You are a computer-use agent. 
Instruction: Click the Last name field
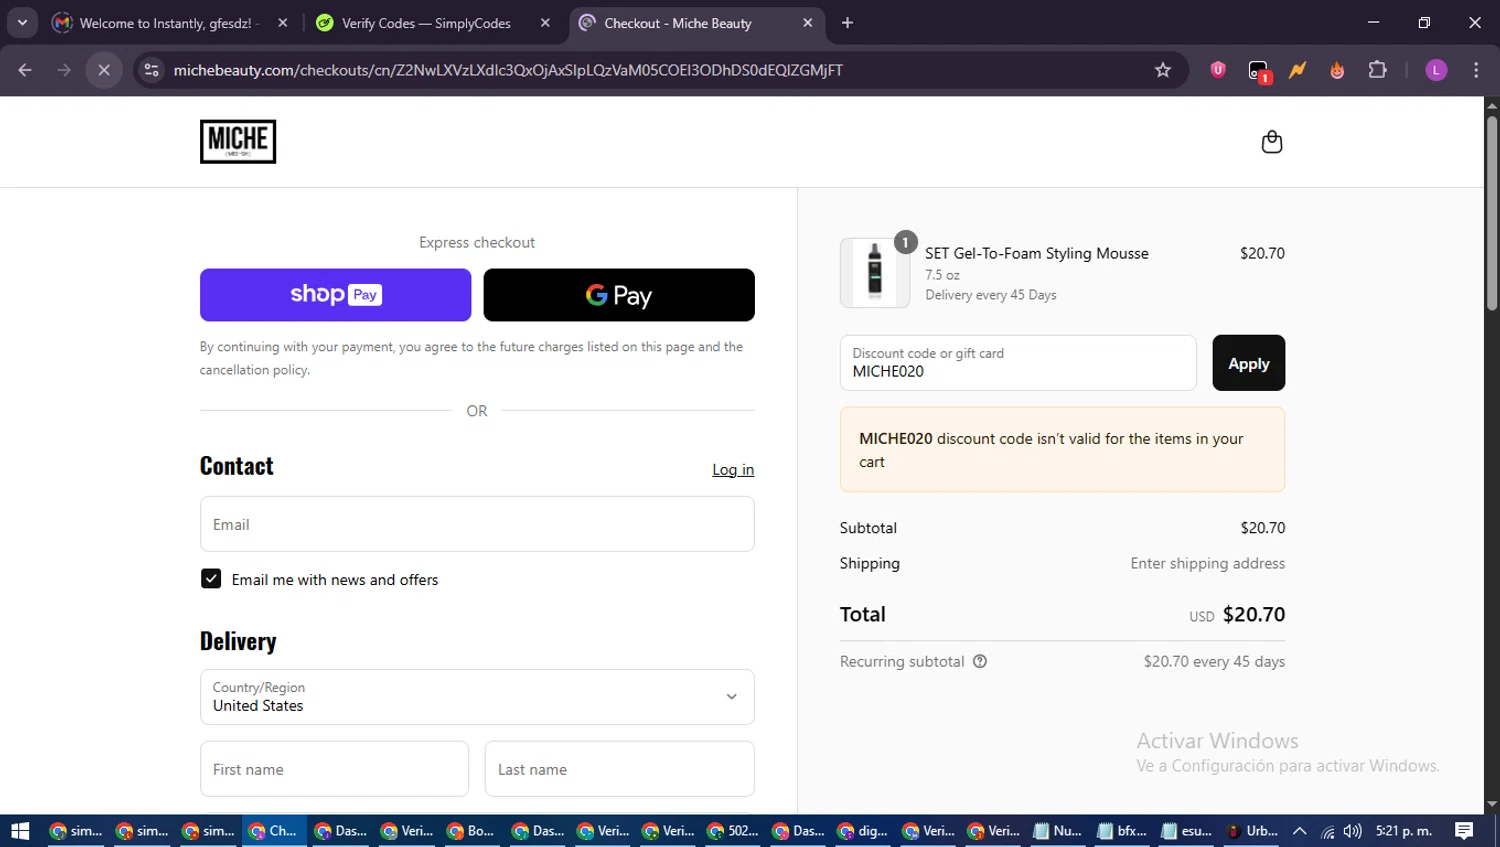click(620, 769)
